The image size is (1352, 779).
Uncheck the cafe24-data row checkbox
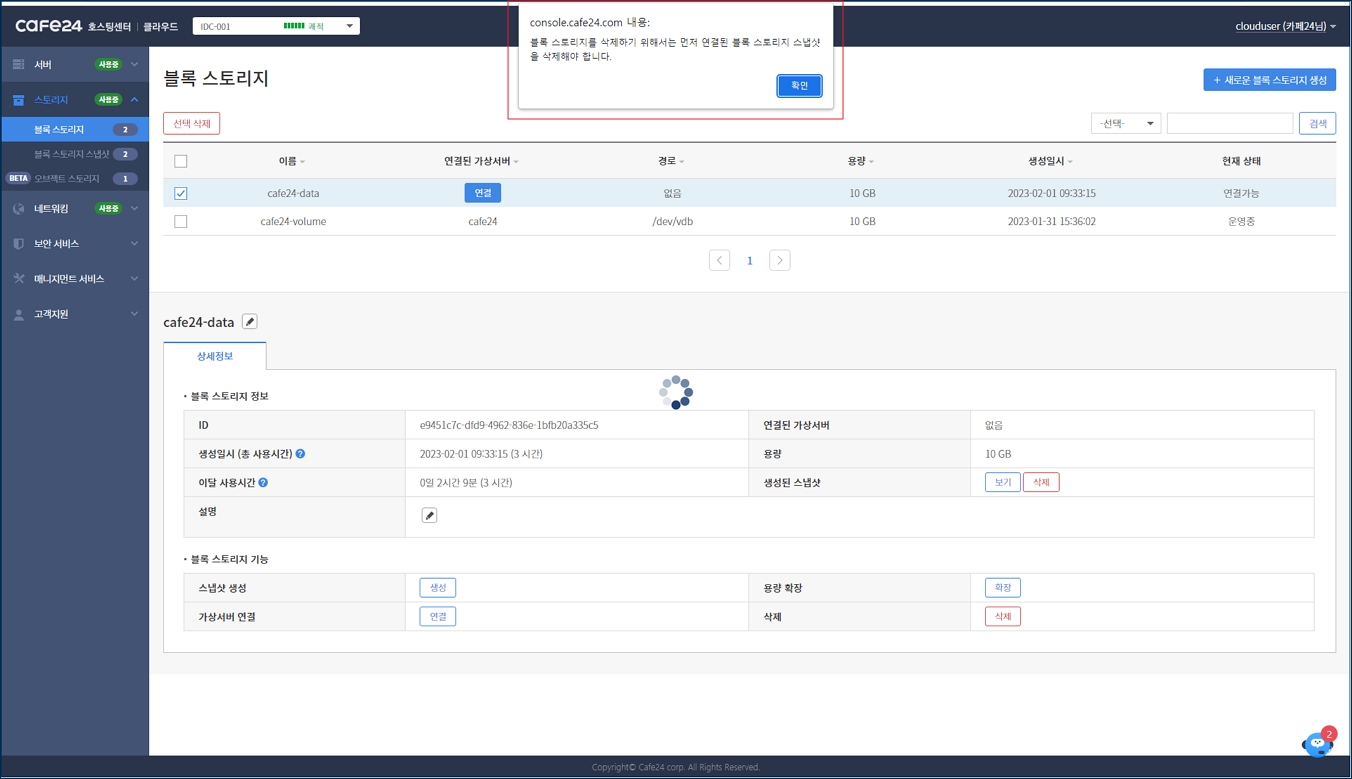[181, 194]
